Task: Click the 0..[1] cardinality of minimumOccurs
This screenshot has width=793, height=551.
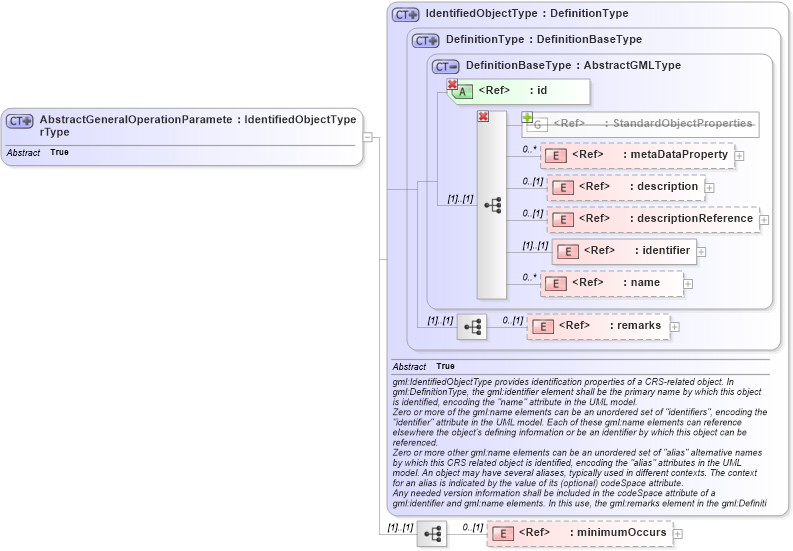Action: pyautogui.click(x=473, y=527)
